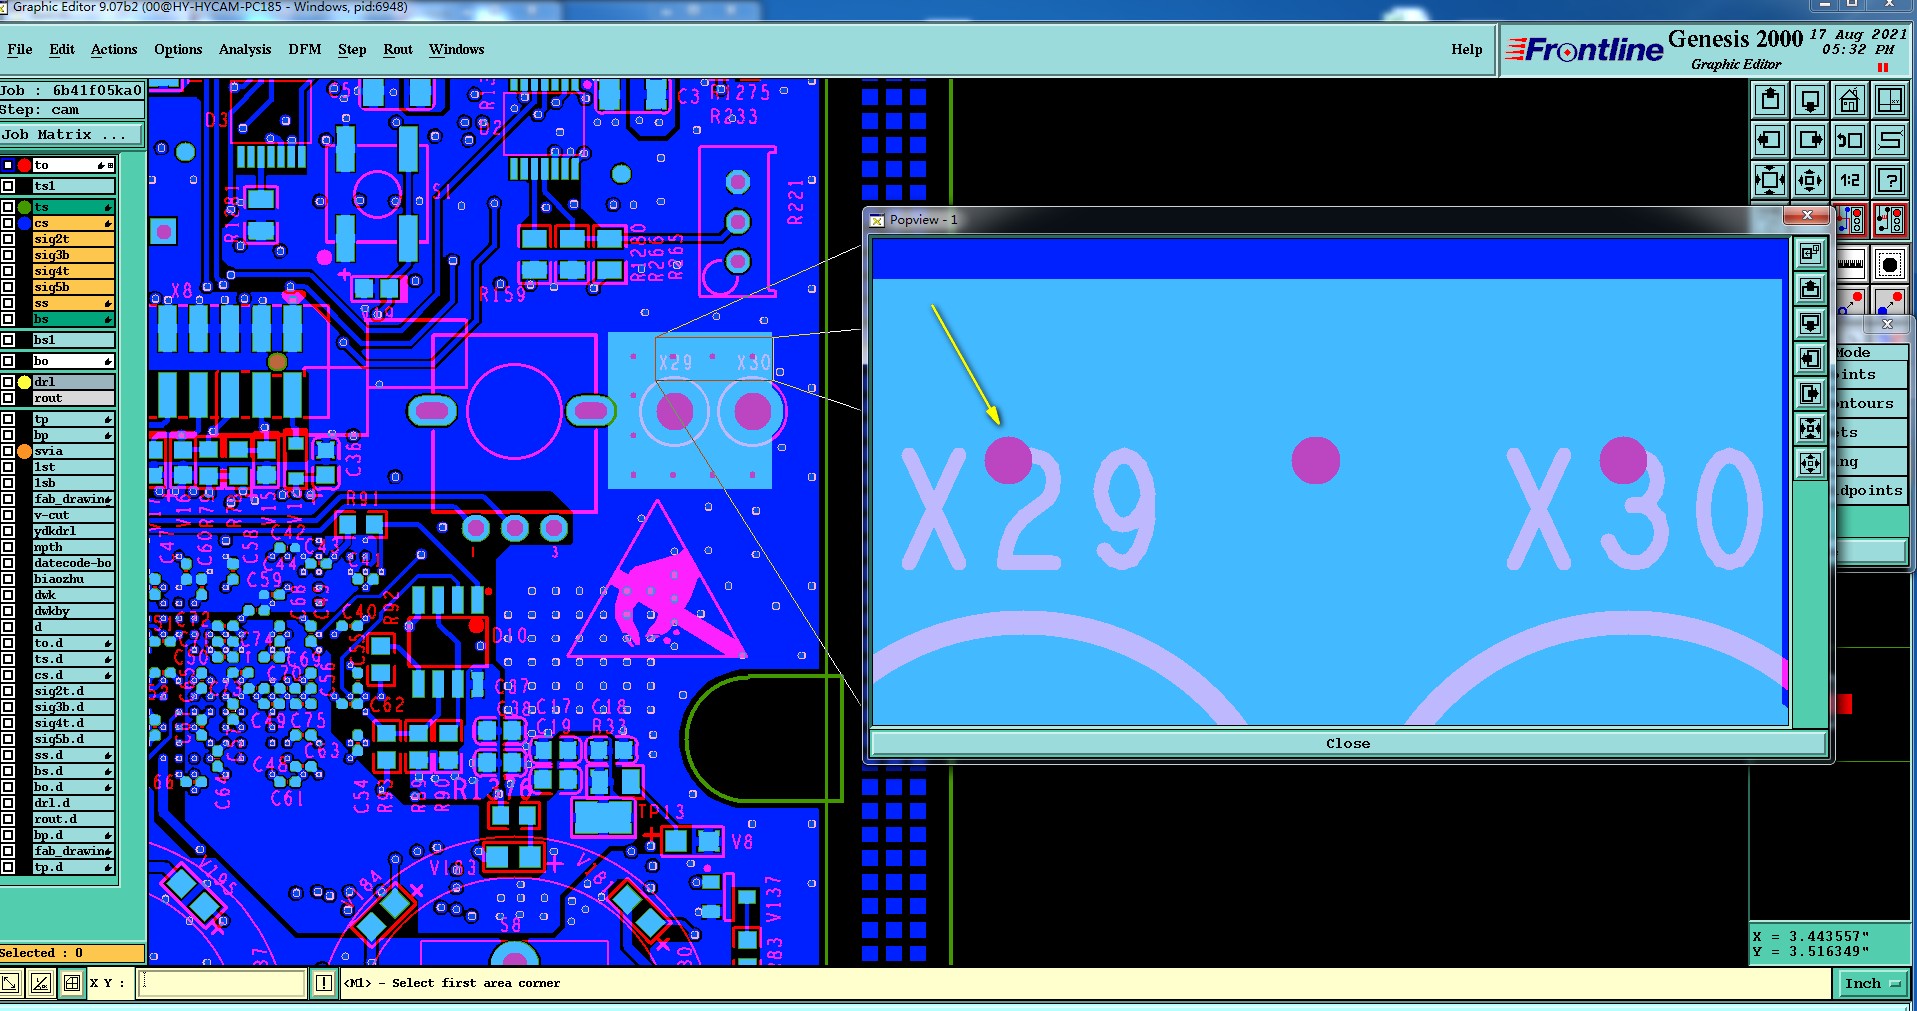Open the Job Matrix ... selector

72,135
